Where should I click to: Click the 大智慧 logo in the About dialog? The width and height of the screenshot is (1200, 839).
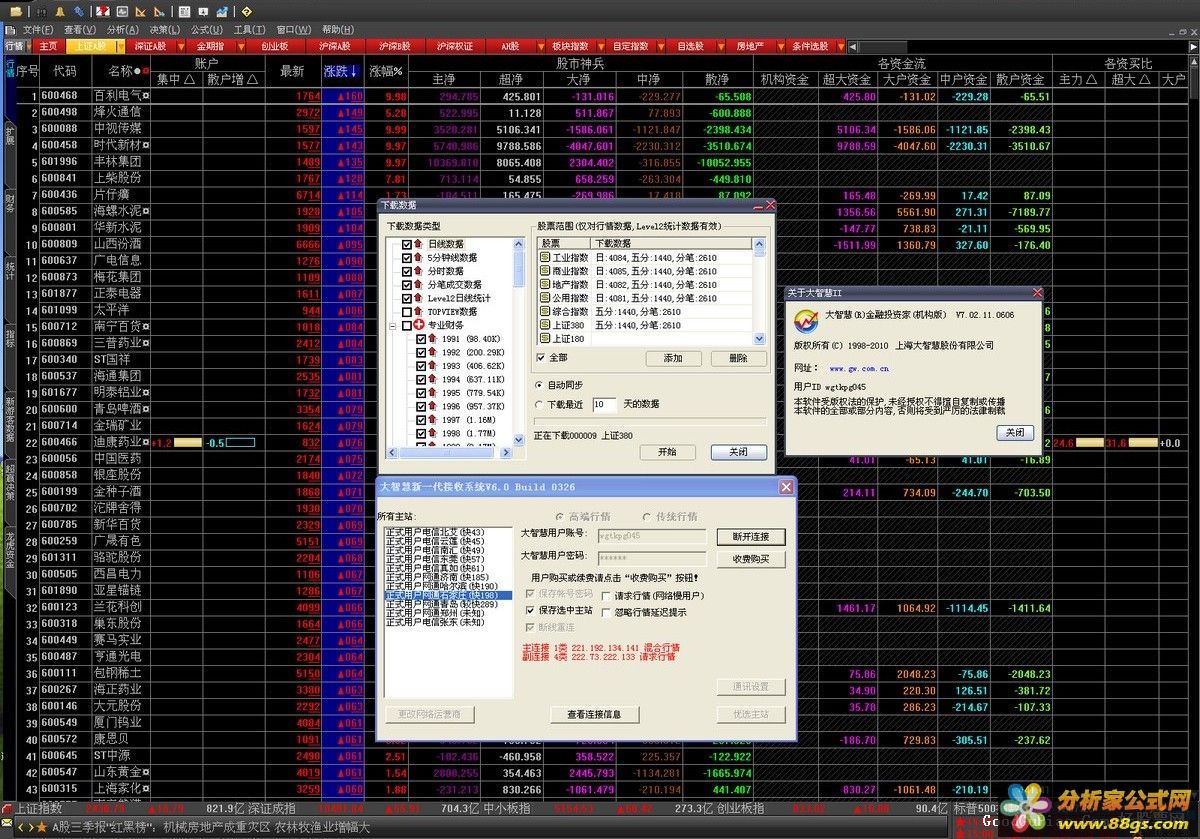tap(807, 321)
